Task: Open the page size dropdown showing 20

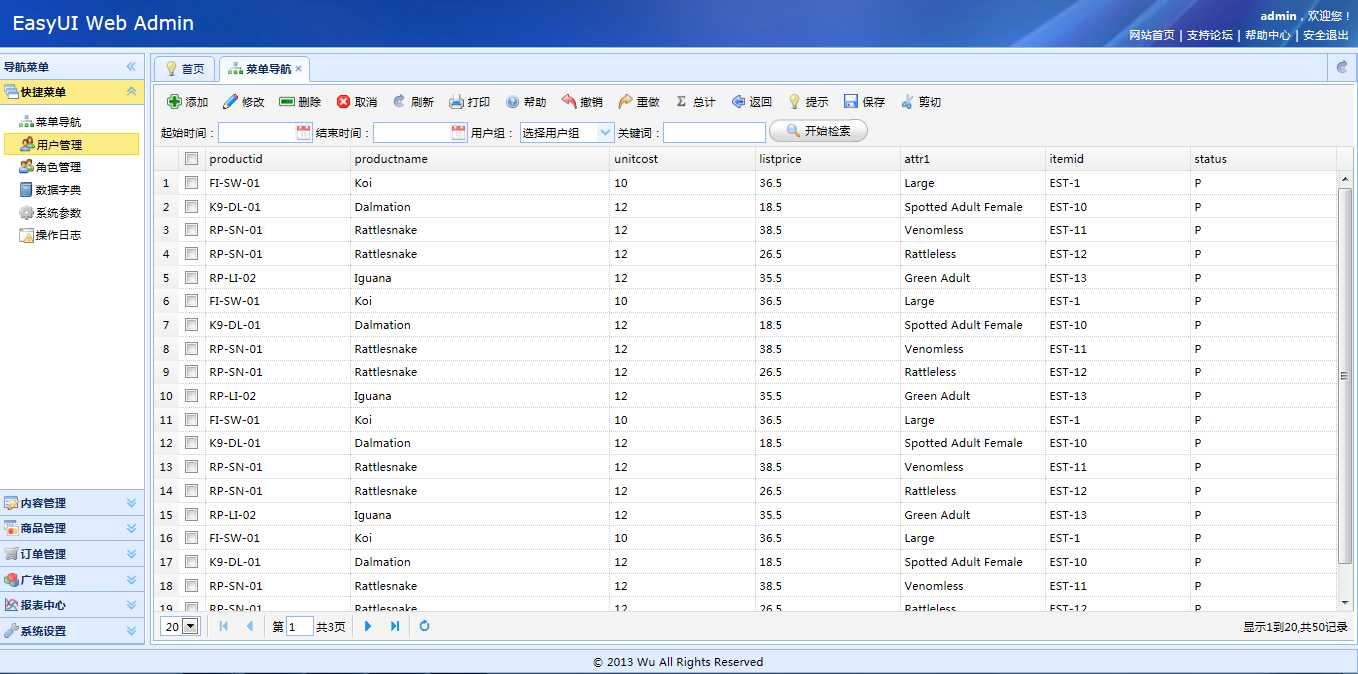Action: (x=190, y=626)
